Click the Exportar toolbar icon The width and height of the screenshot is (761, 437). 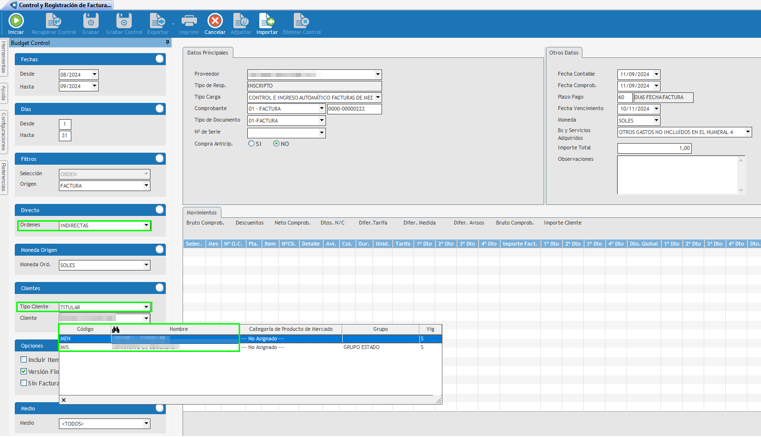[157, 21]
